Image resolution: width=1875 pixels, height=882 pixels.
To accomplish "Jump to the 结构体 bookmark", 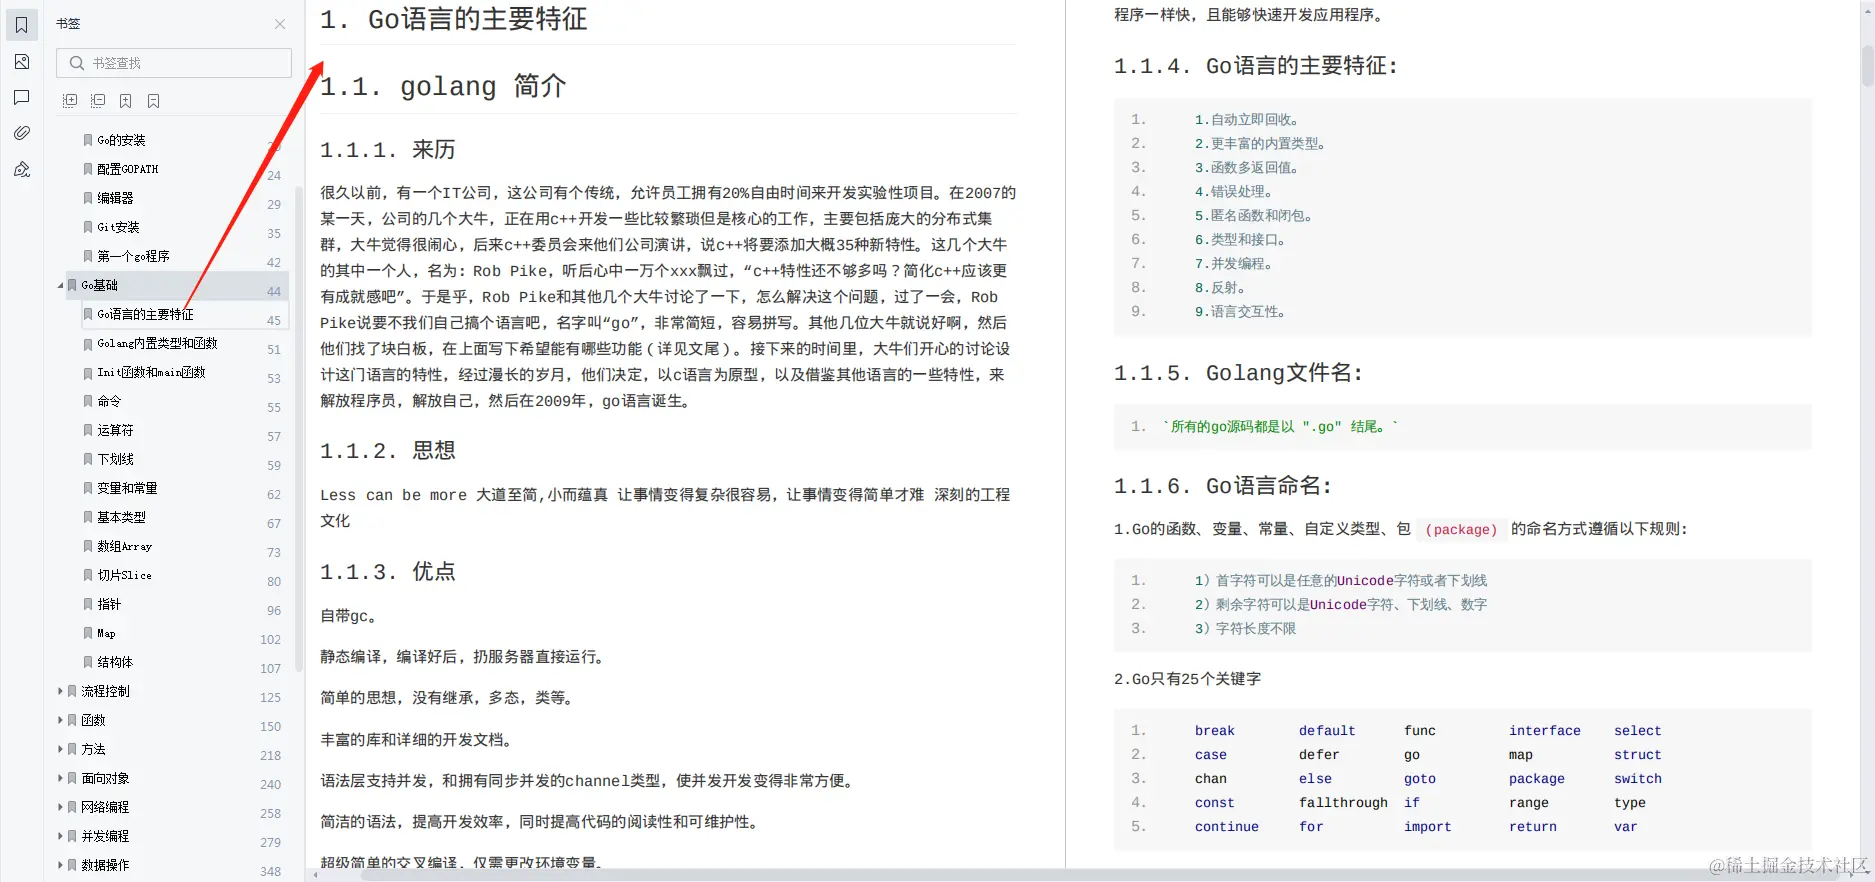I will 115,663.
